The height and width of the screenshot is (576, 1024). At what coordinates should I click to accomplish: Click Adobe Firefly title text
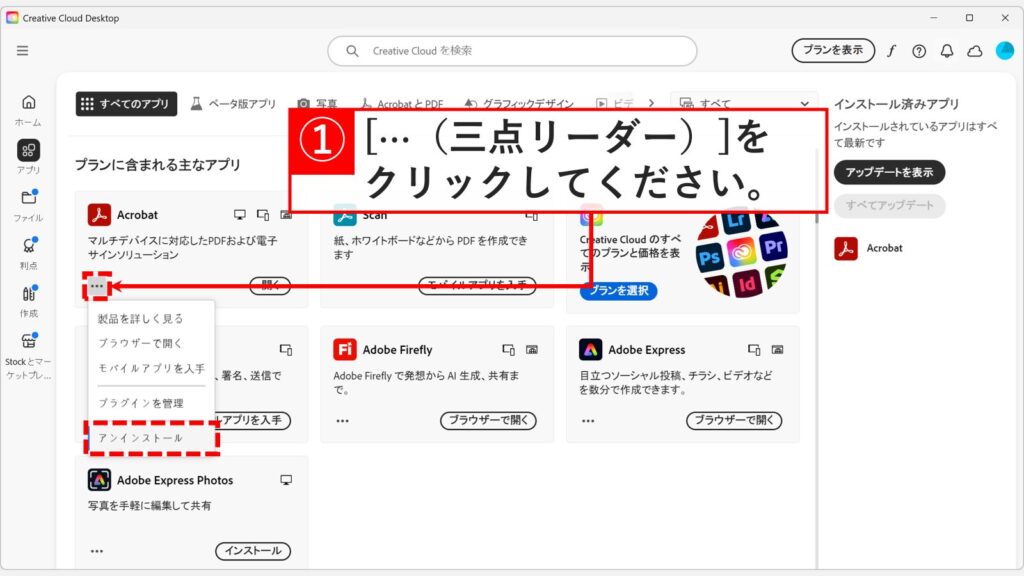[397, 350]
